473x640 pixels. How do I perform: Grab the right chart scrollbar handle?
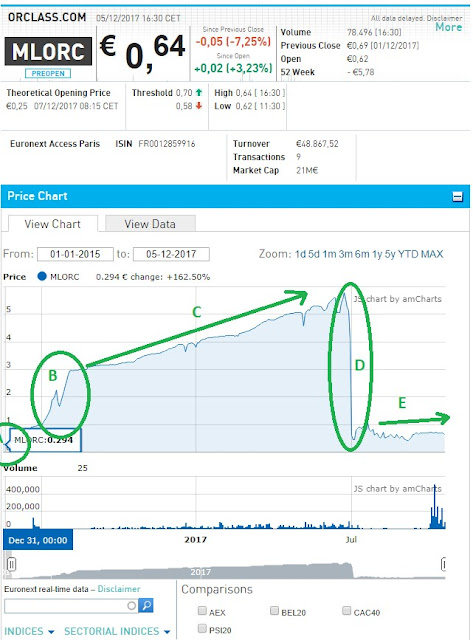click(x=443, y=564)
